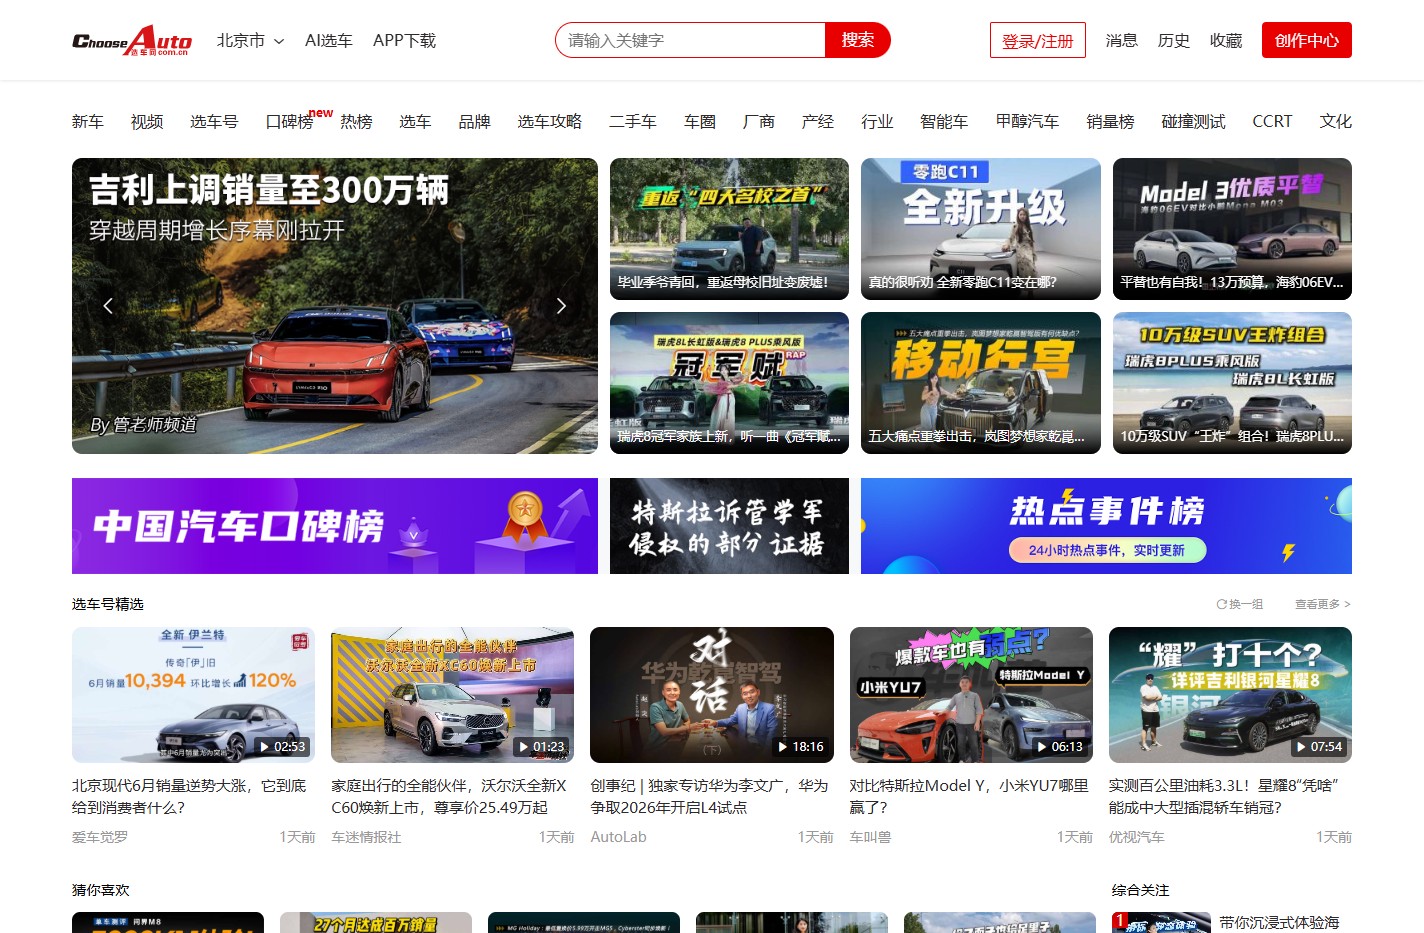Focus the keyword search input field
The height and width of the screenshot is (933, 1424).
[690, 40]
